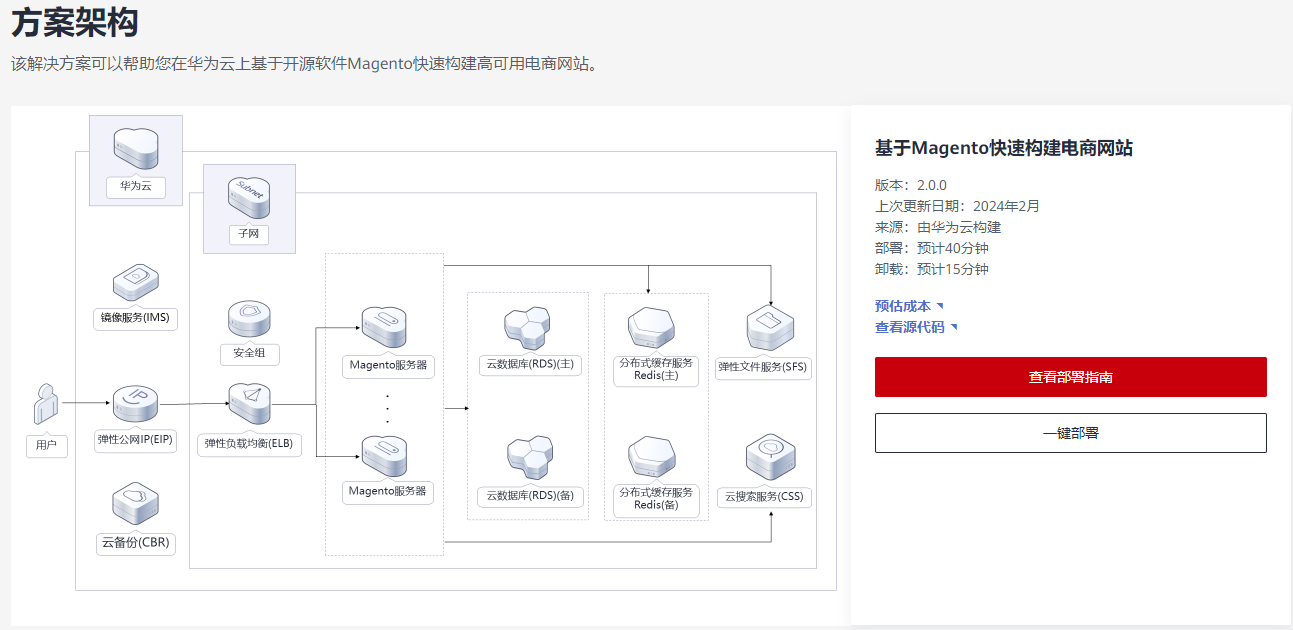Select the 镜像服务(IMS) icon
This screenshot has width=1293, height=630.
point(136,283)
